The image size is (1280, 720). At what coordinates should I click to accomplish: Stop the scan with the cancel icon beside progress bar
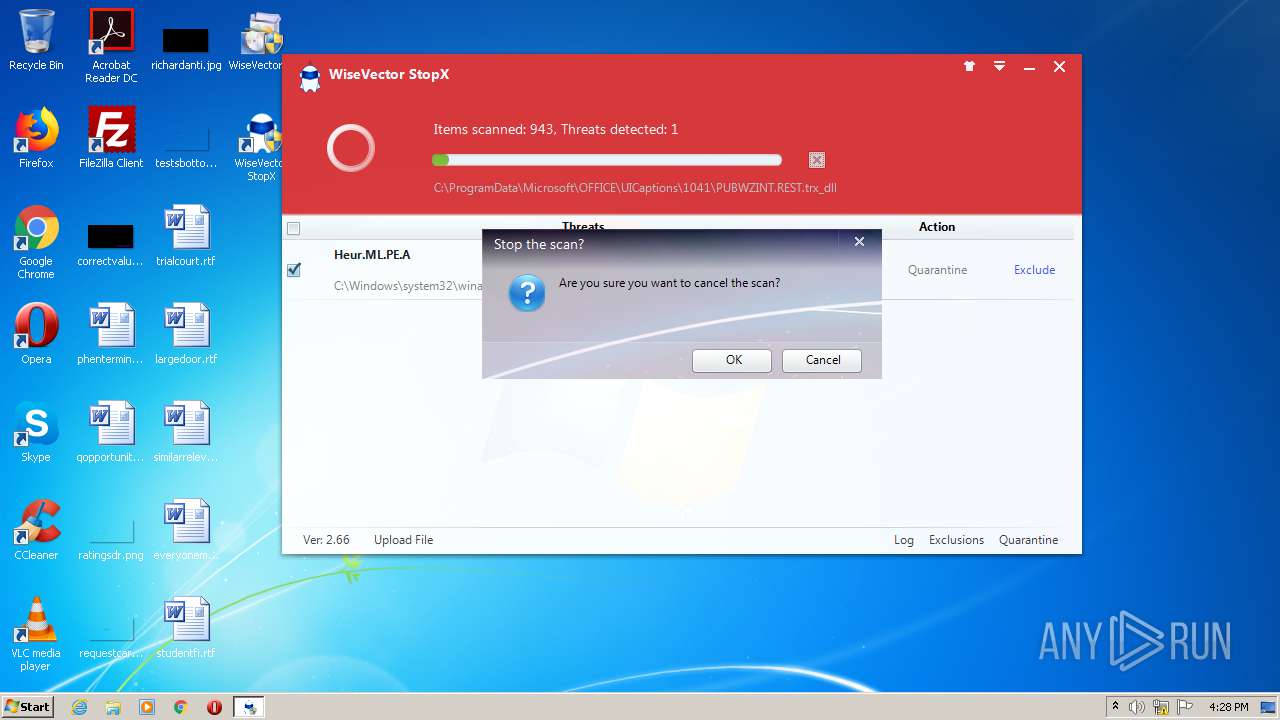click(x=817, y=160)
